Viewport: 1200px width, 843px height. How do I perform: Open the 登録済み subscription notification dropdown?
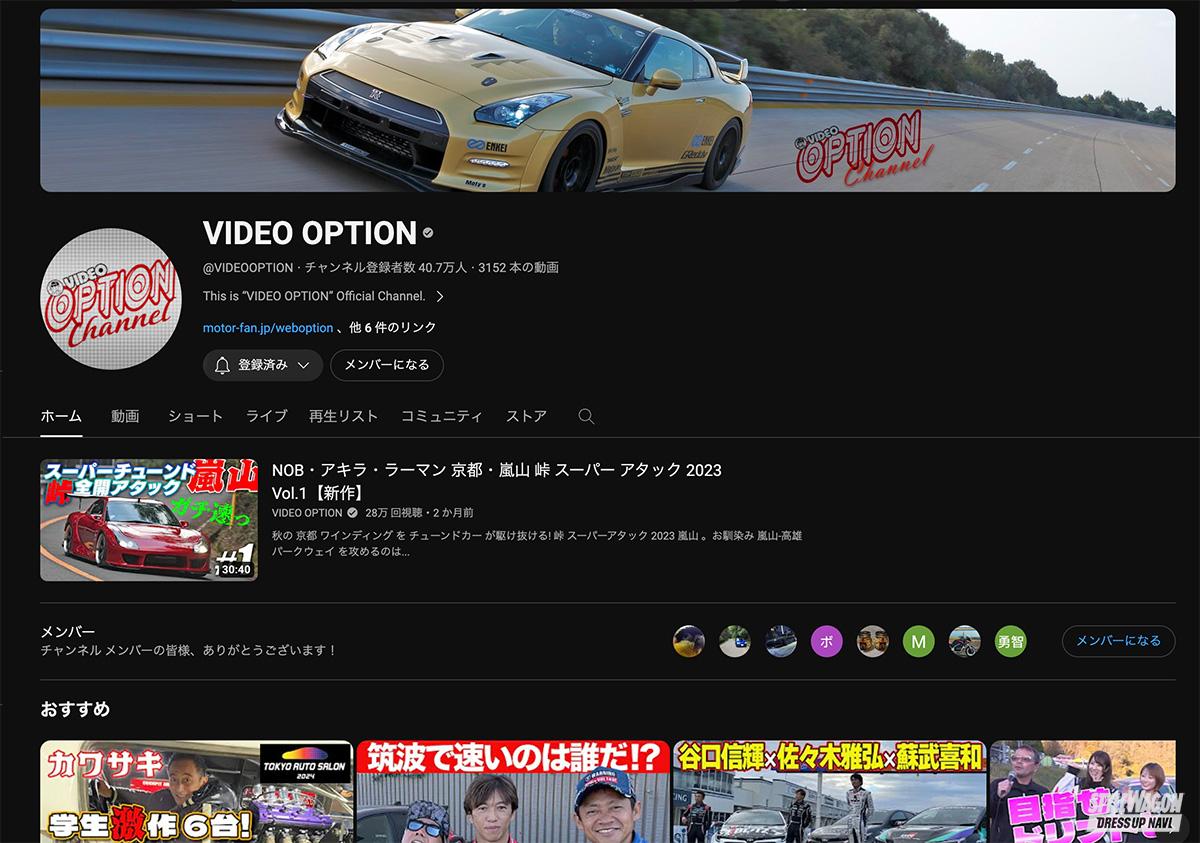(x=262, y=365)
